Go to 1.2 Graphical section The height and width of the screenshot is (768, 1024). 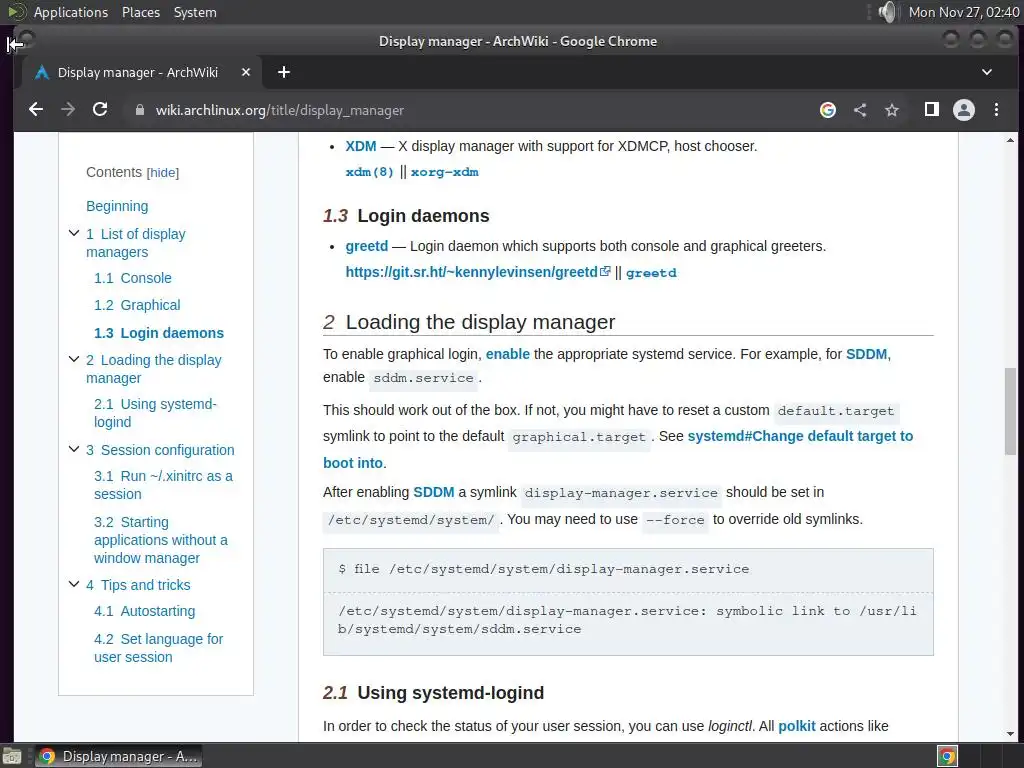(137, 305)
